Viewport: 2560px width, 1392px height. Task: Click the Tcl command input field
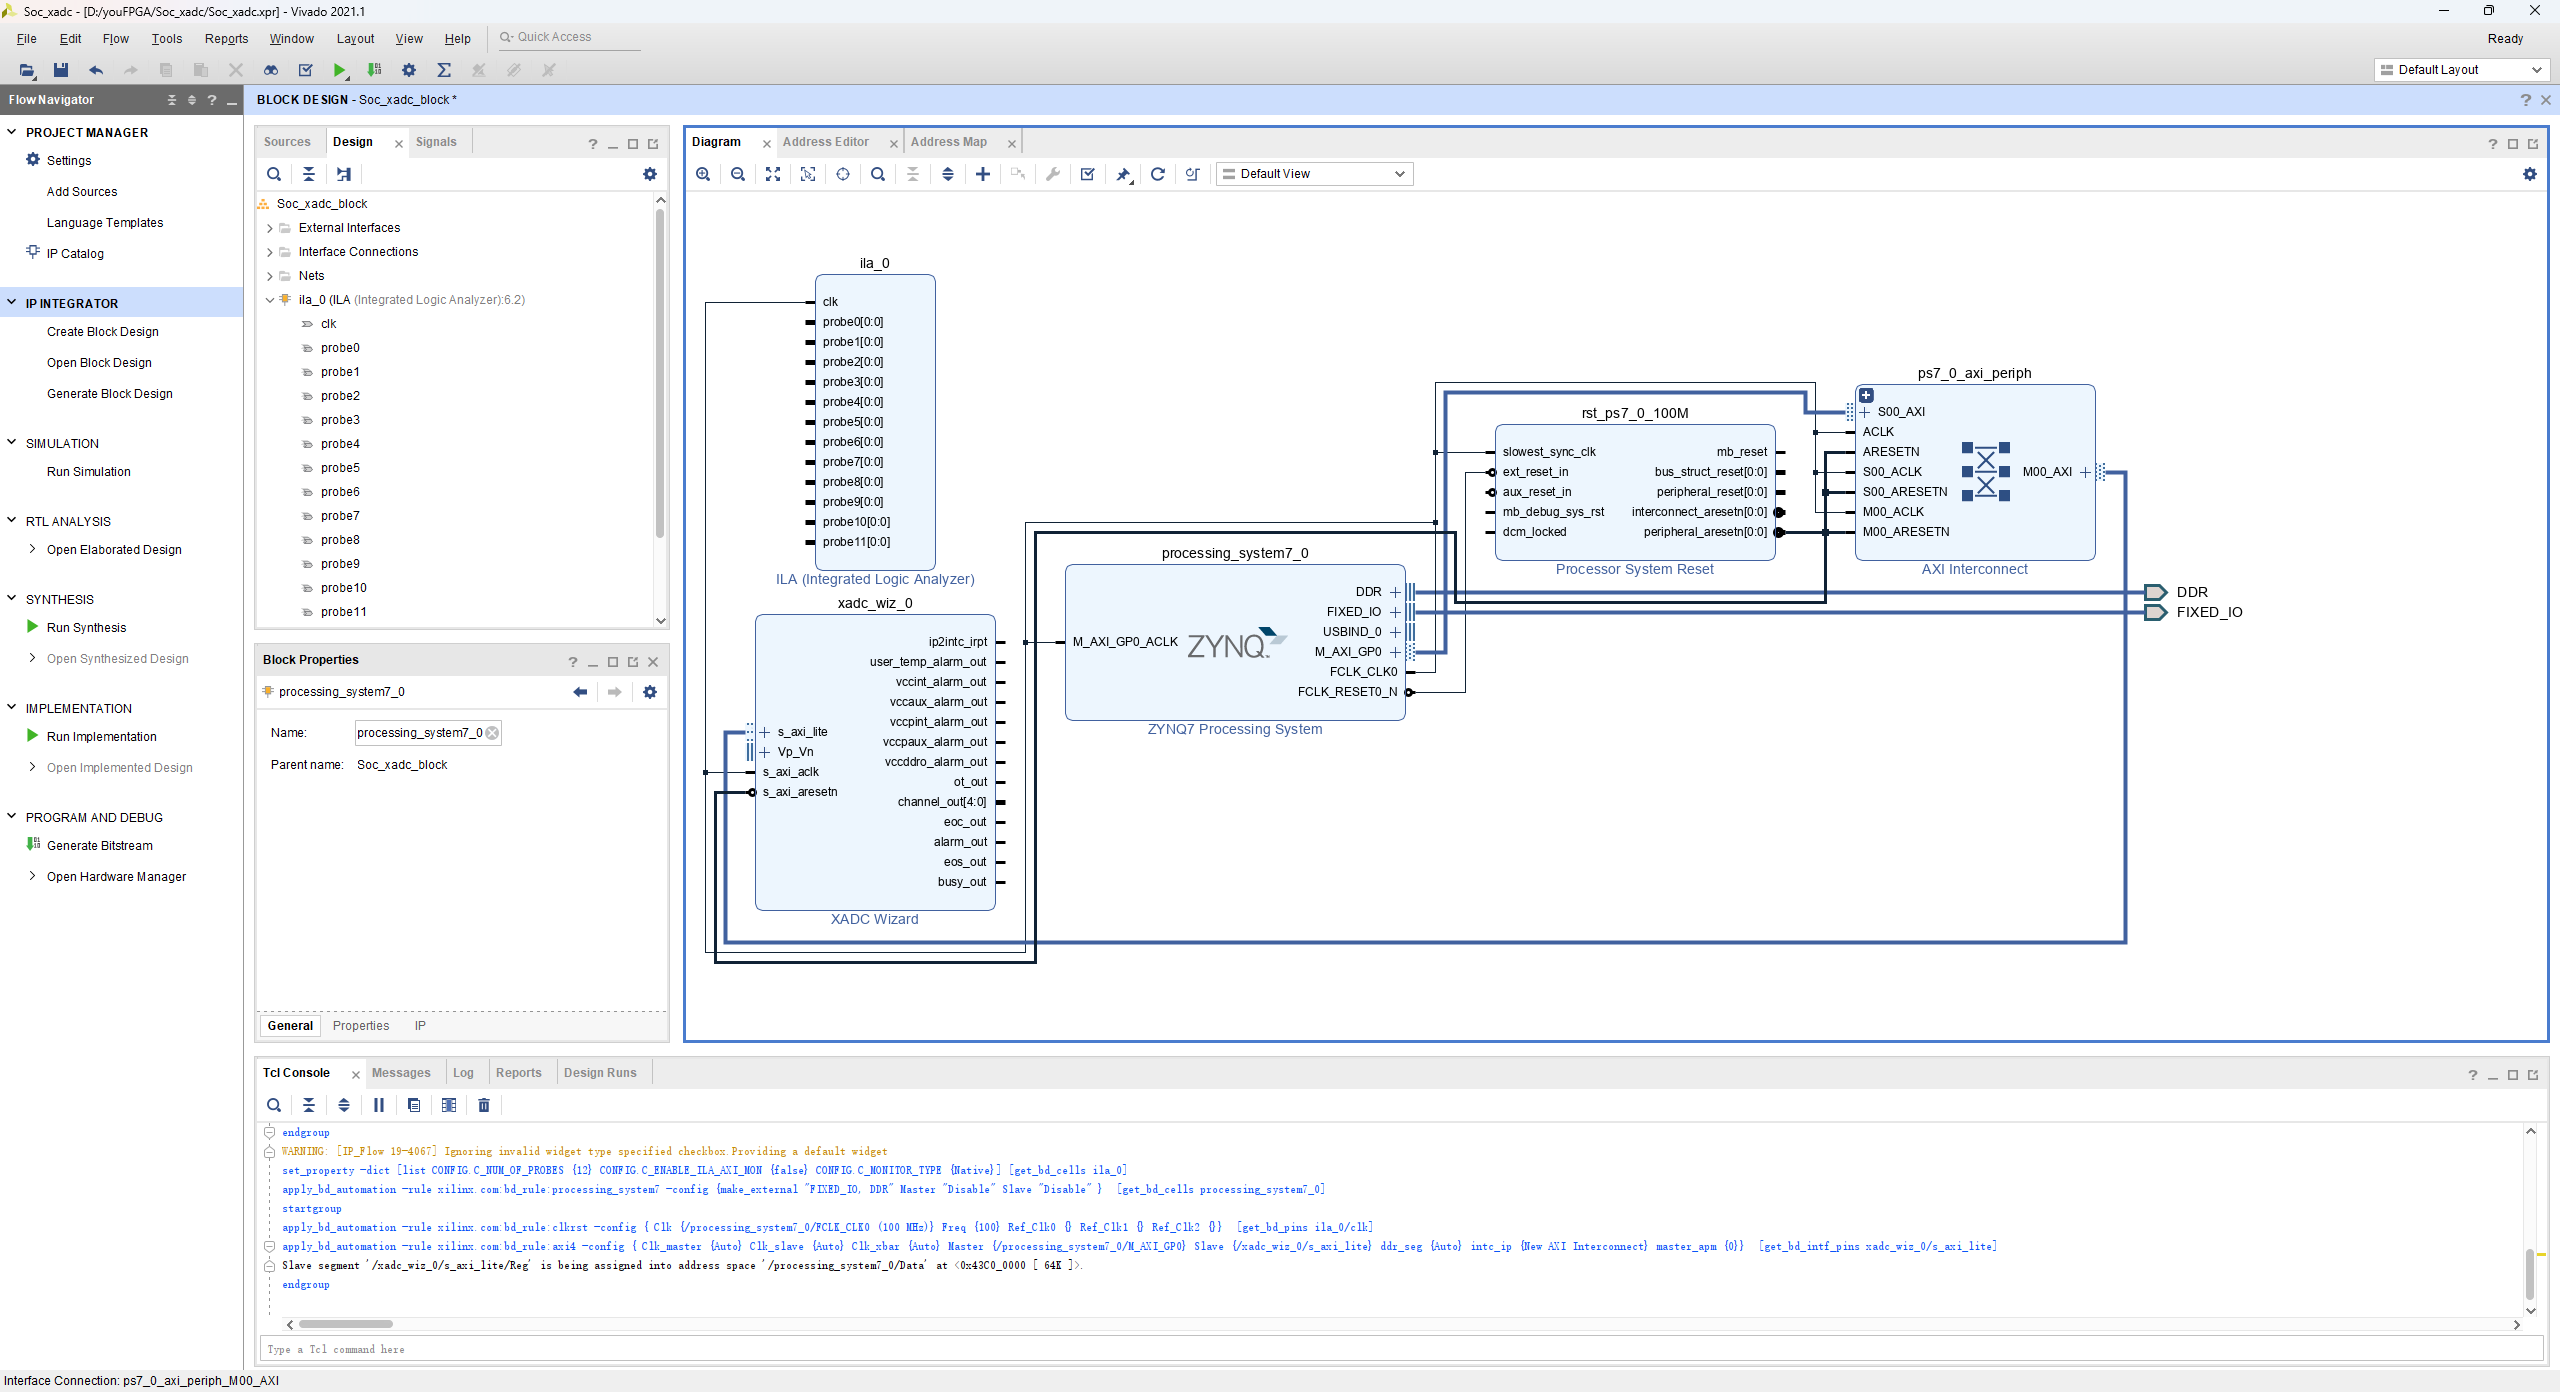[1400, 1349]
